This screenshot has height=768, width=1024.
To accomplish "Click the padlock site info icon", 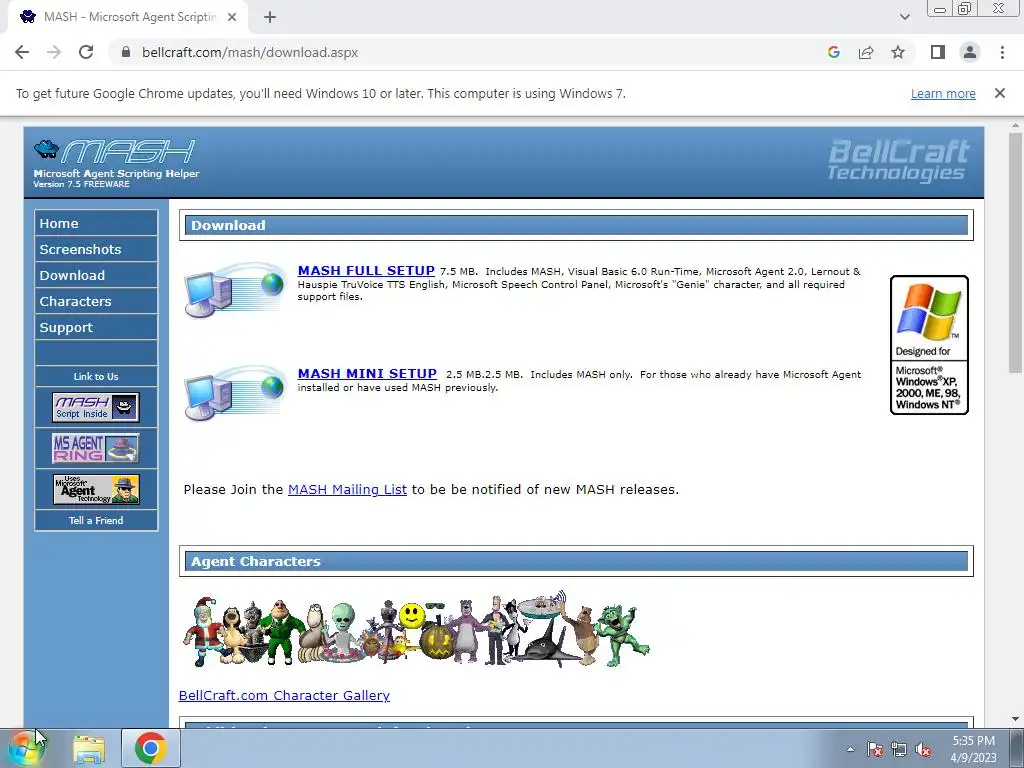I will [x=127, y=52].
